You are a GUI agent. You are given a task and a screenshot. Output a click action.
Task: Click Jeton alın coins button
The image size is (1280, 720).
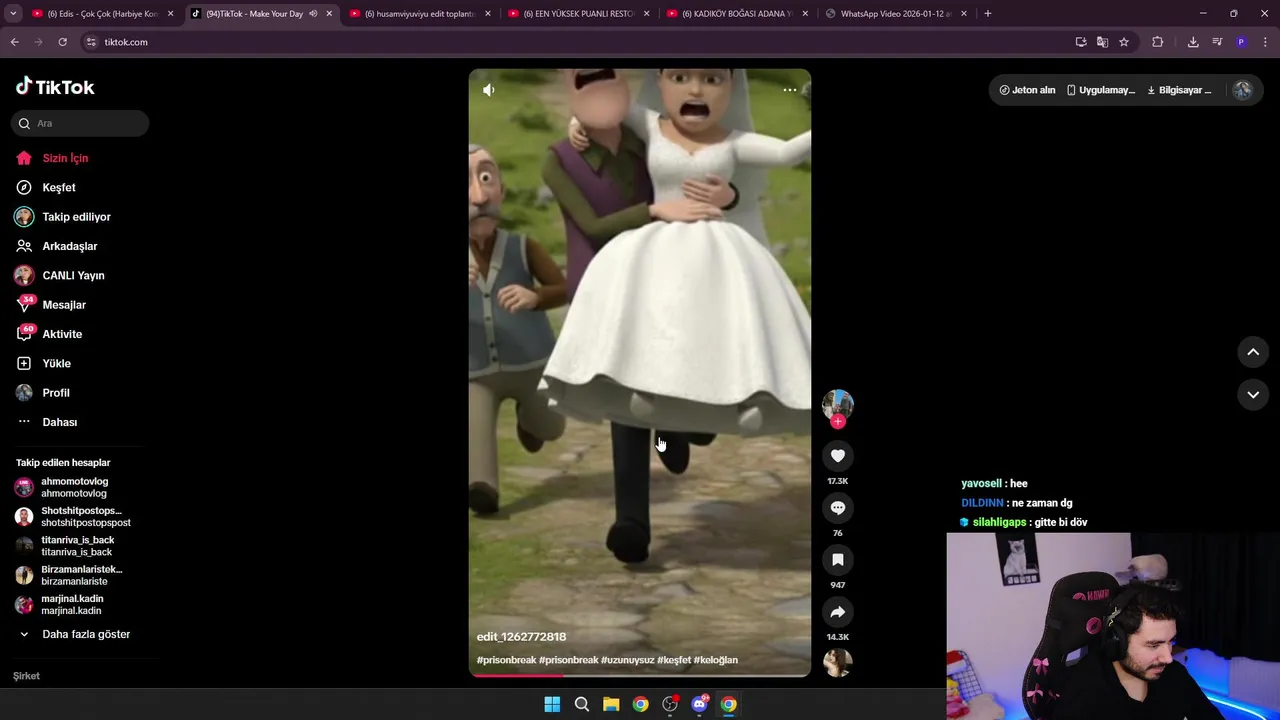click(x=1027, y=90)
